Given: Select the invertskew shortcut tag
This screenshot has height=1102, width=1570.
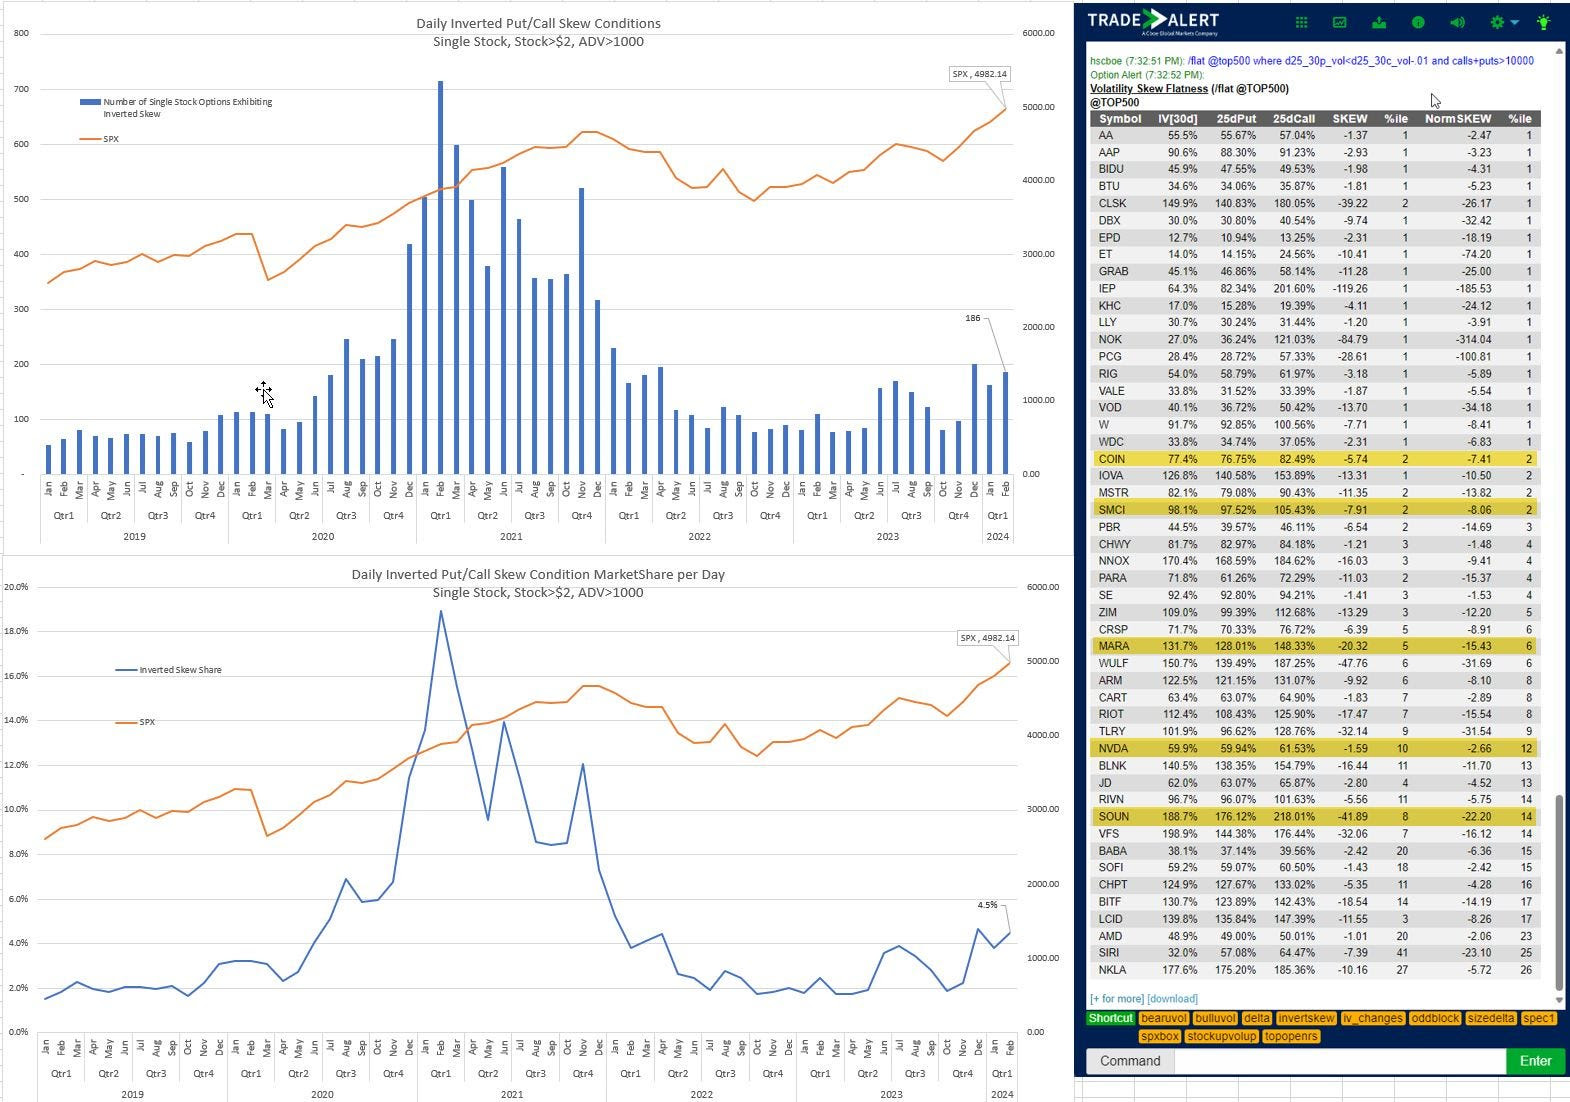Looking at the screenshot, I should tap(1306, 1018).
